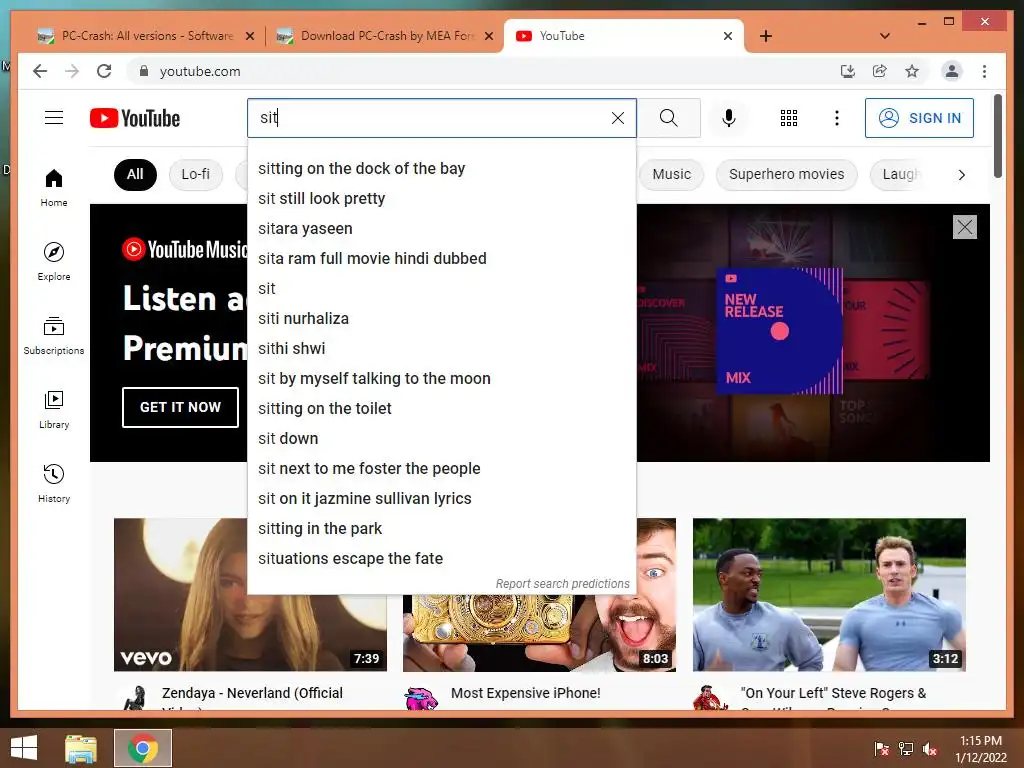Click the SIGN IN button
This screenshot has height=768, width=1024.
(919, 118)
